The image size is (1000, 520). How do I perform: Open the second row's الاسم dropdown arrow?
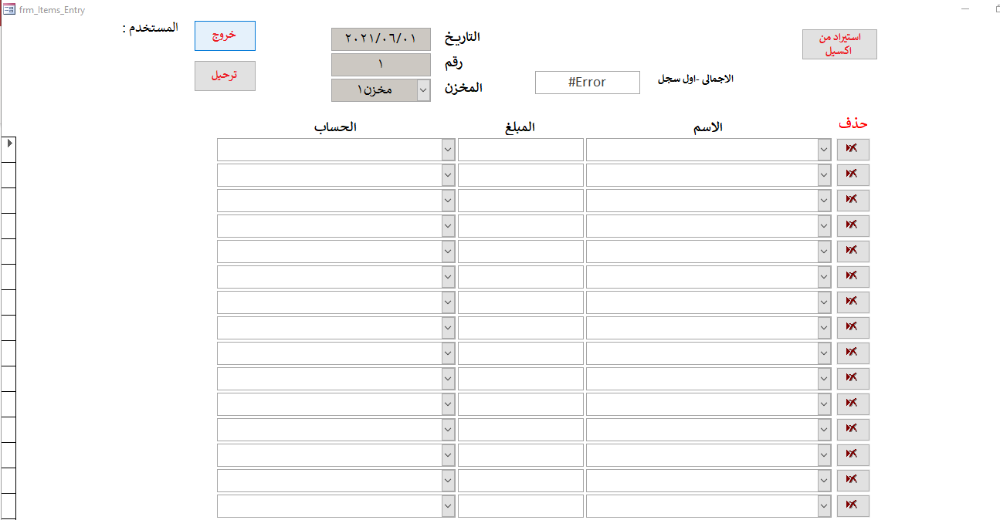point(824,175)
